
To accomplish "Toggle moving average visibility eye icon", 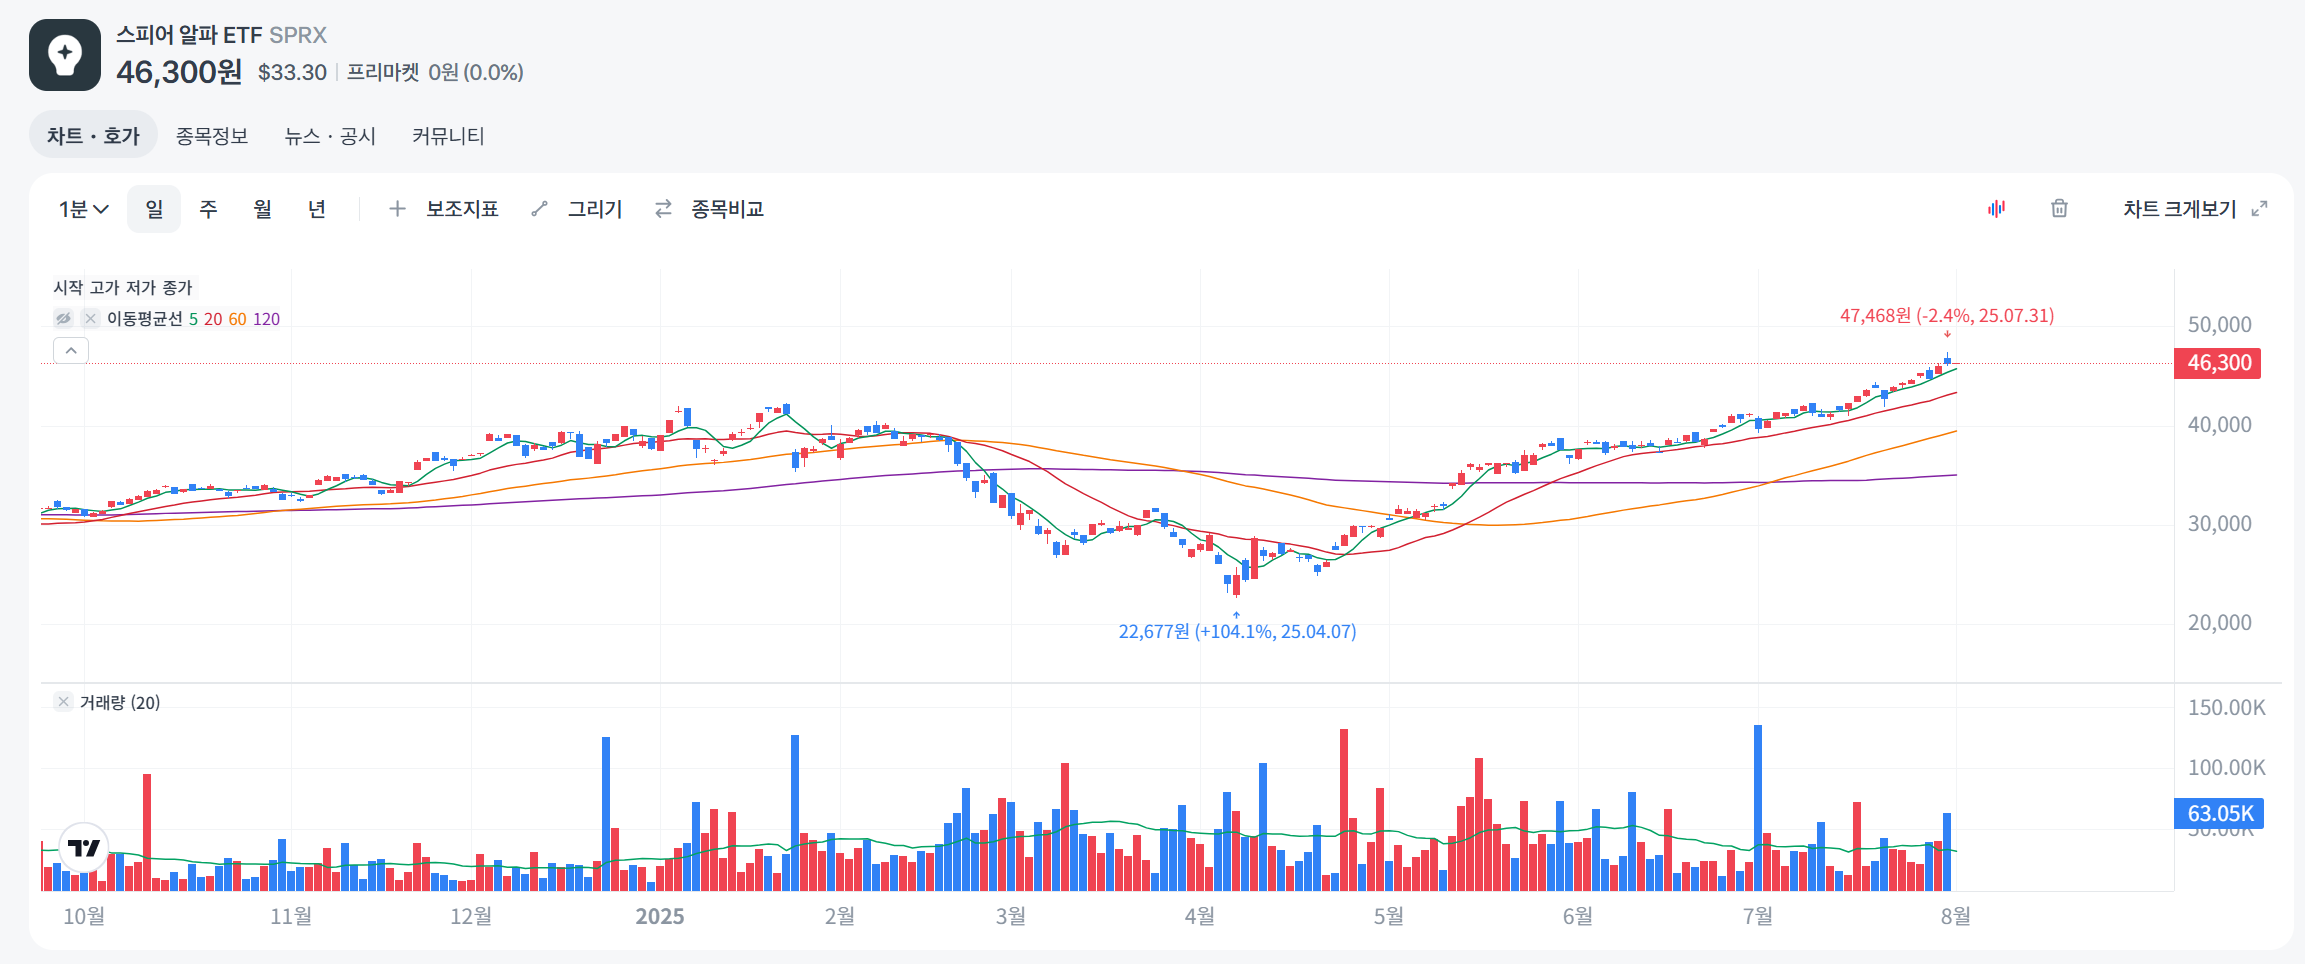I will (64, 318).
